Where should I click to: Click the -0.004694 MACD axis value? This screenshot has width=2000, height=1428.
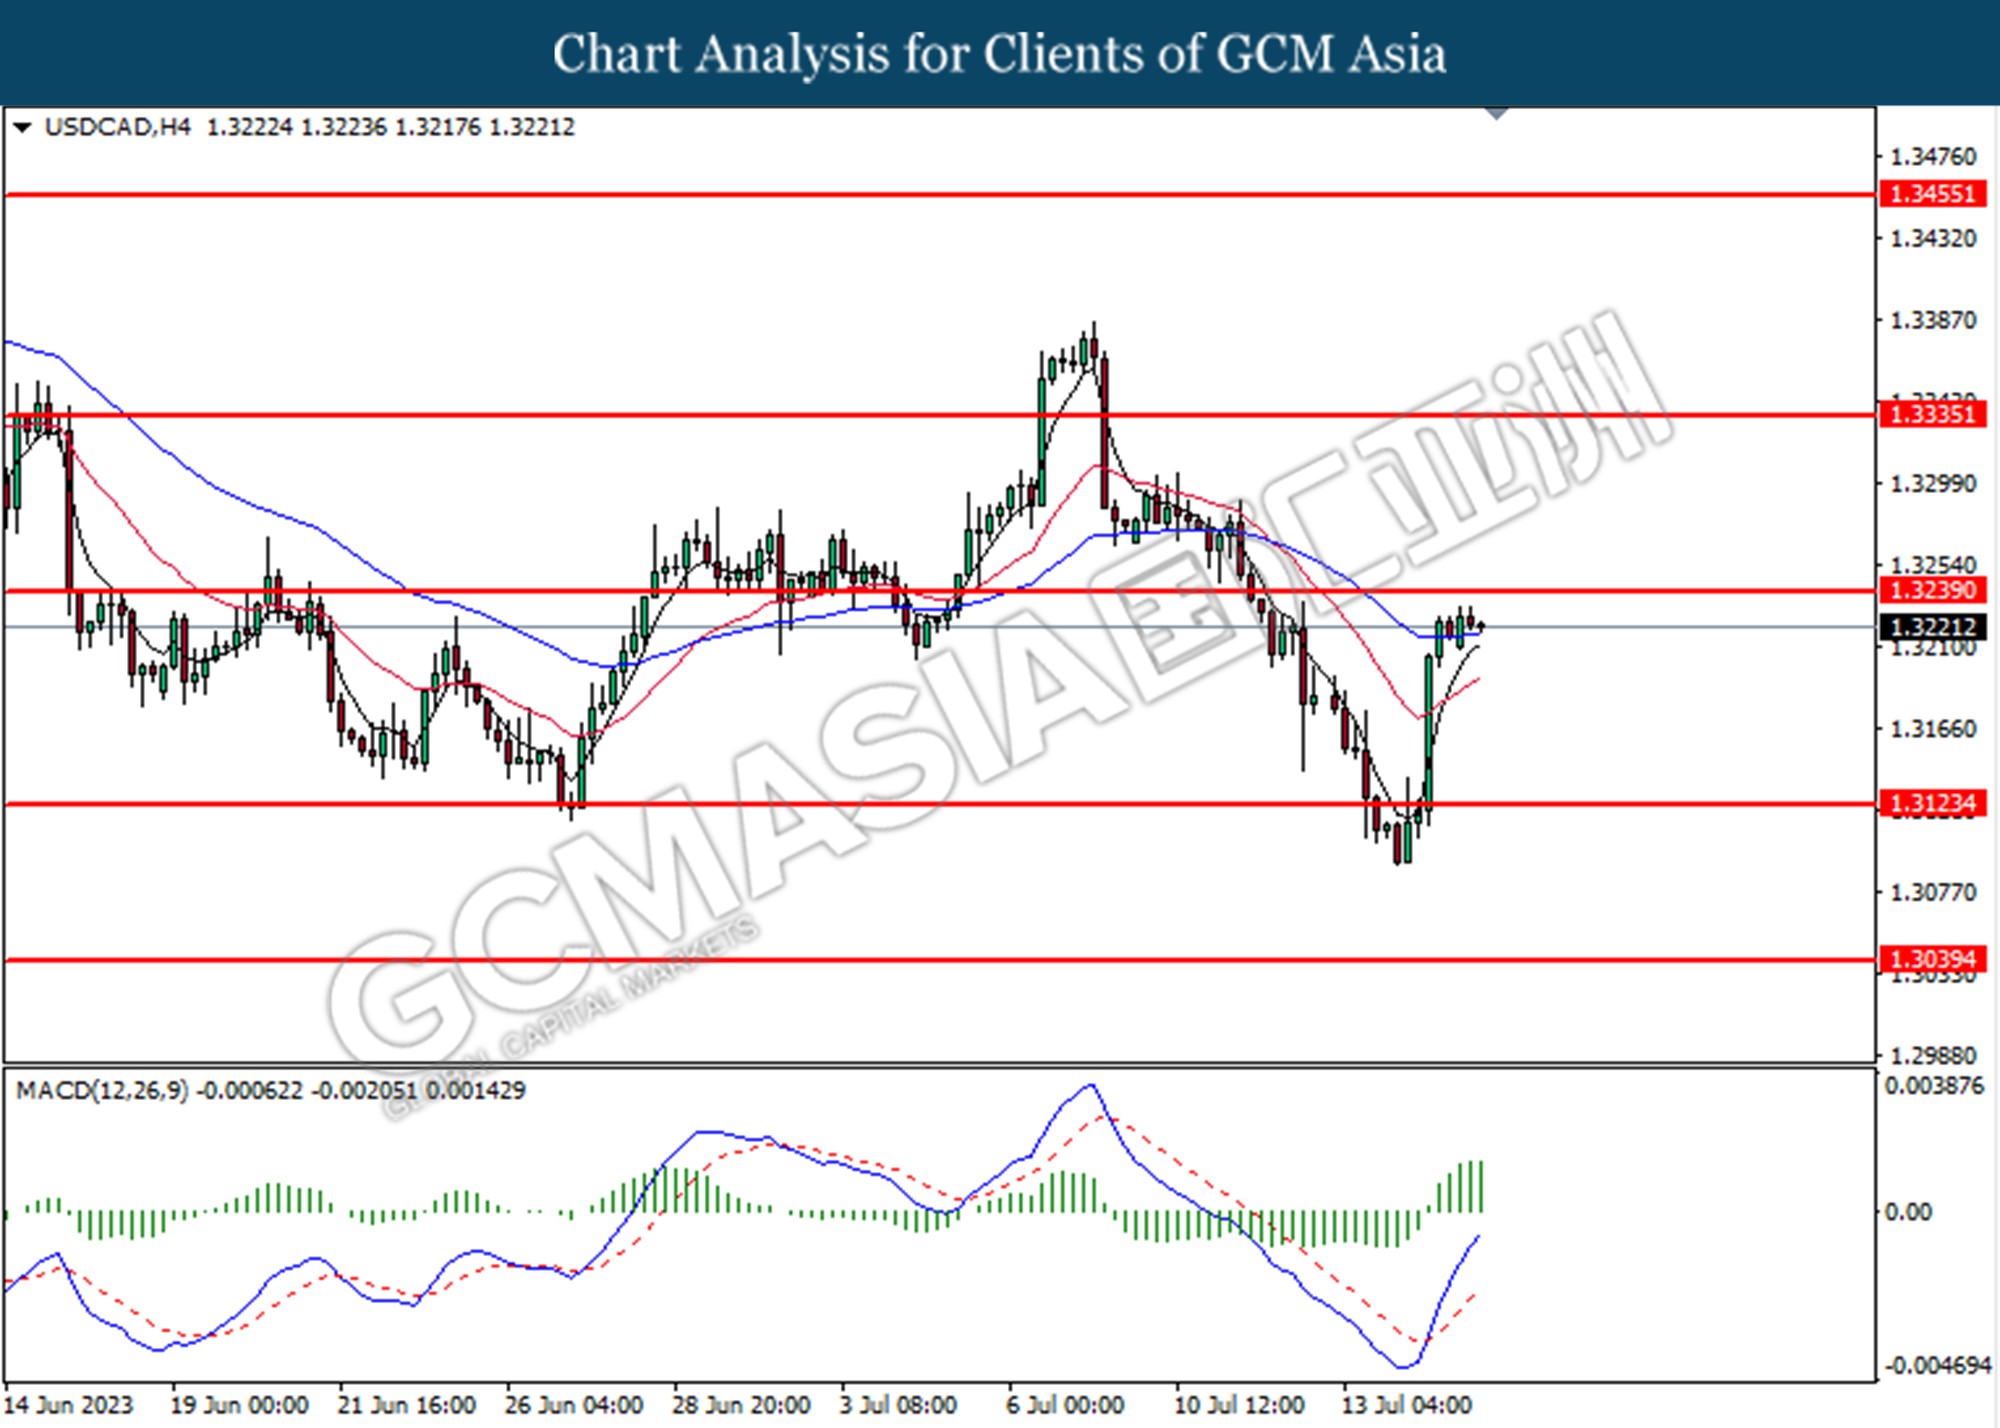[1938, 1366]
